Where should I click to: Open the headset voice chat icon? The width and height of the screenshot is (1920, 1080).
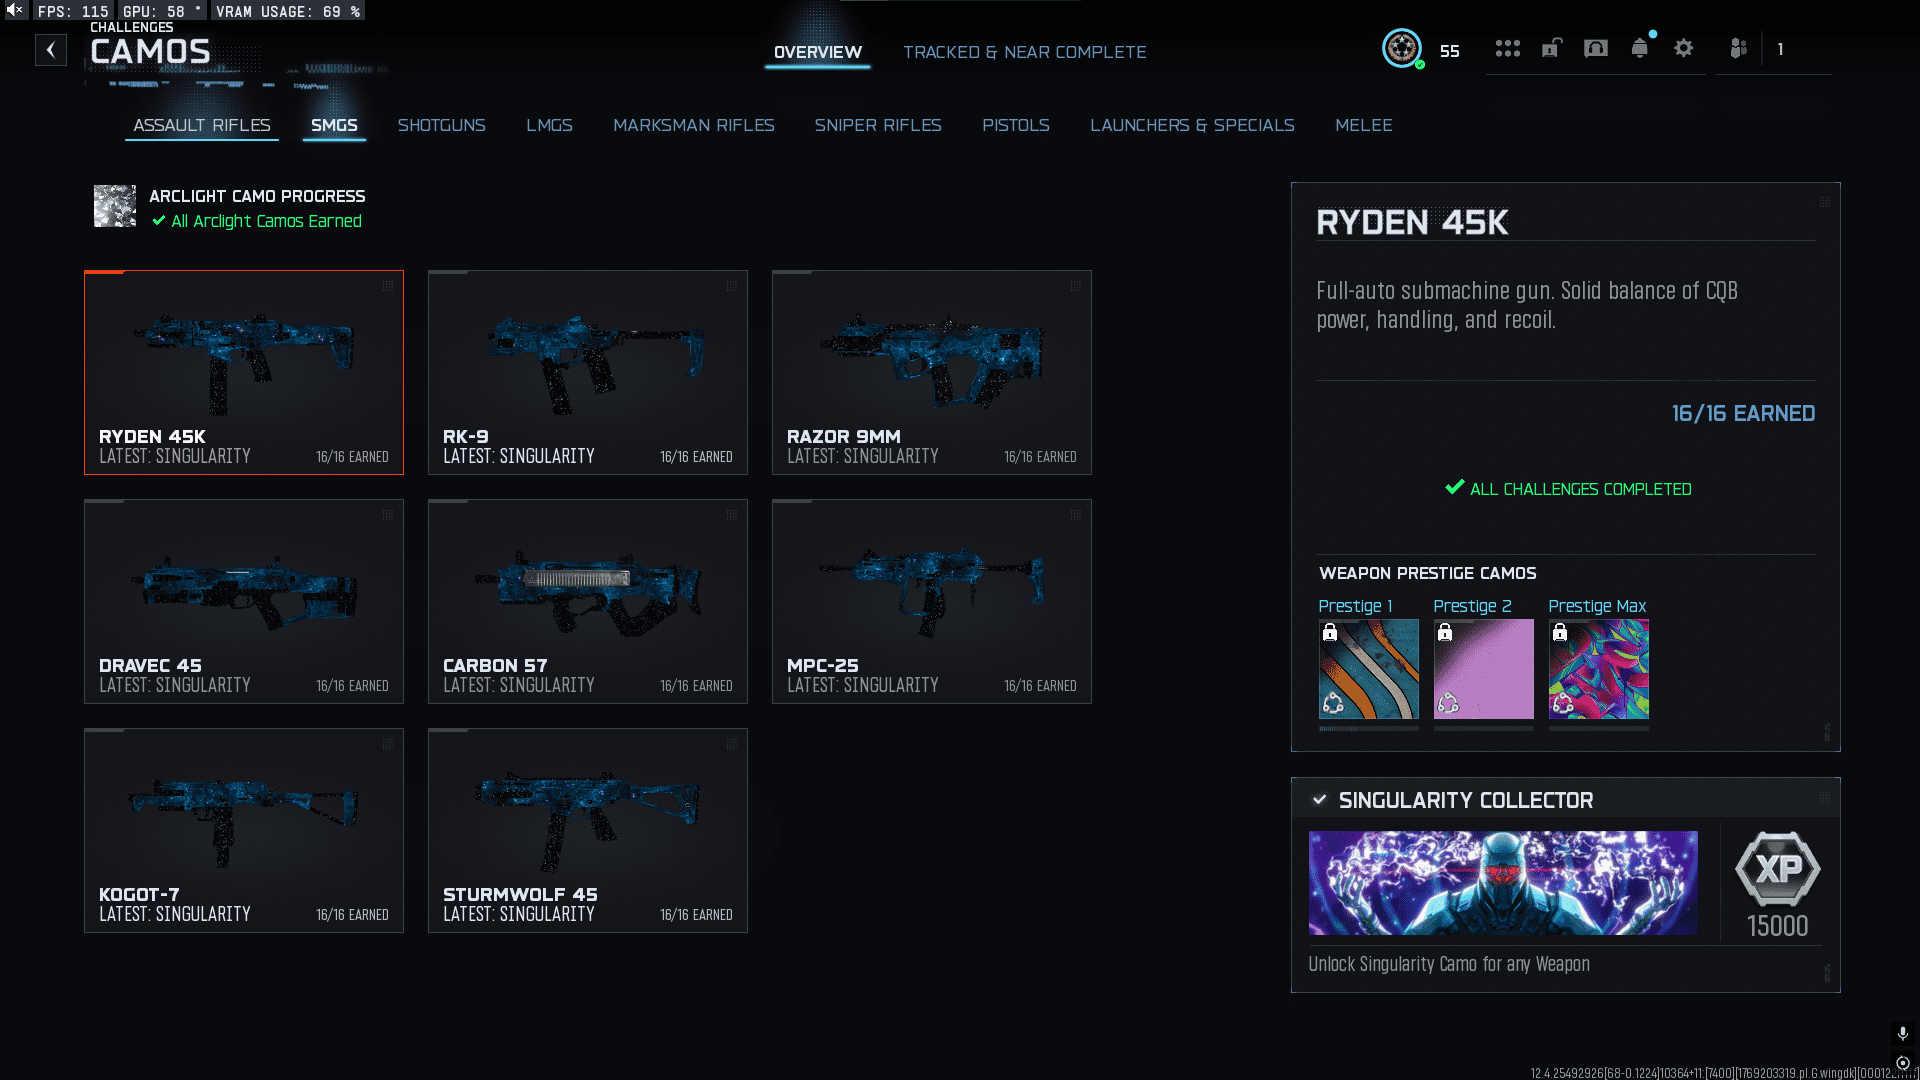coord(1596,48)
